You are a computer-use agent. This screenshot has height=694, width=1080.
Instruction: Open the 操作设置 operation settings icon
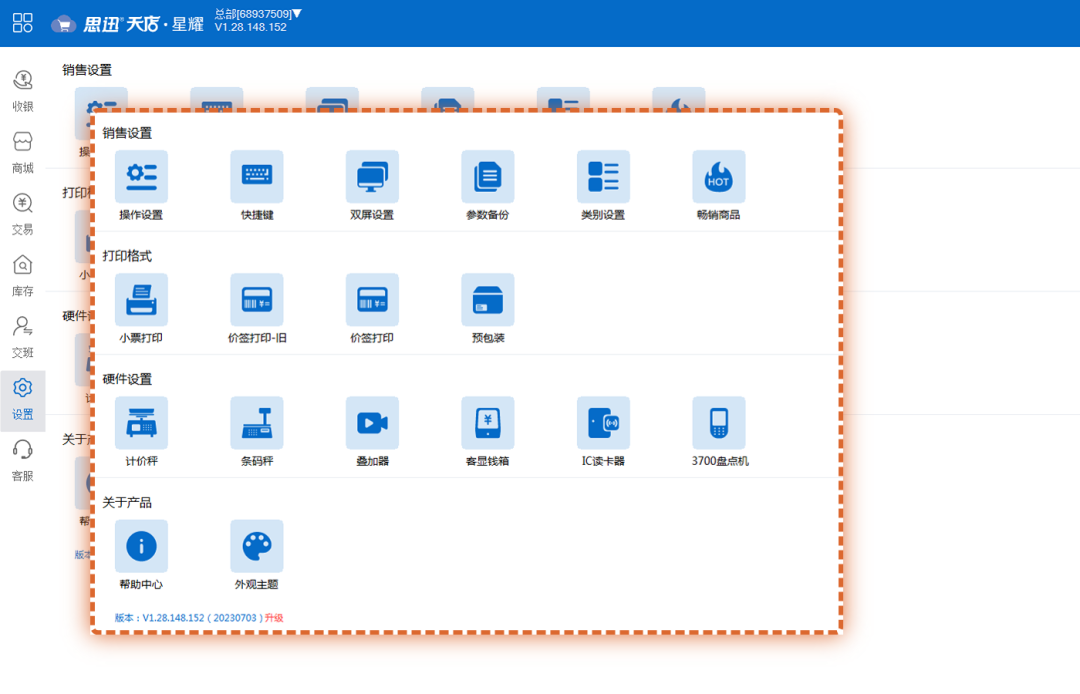click(x=141, y=177)
